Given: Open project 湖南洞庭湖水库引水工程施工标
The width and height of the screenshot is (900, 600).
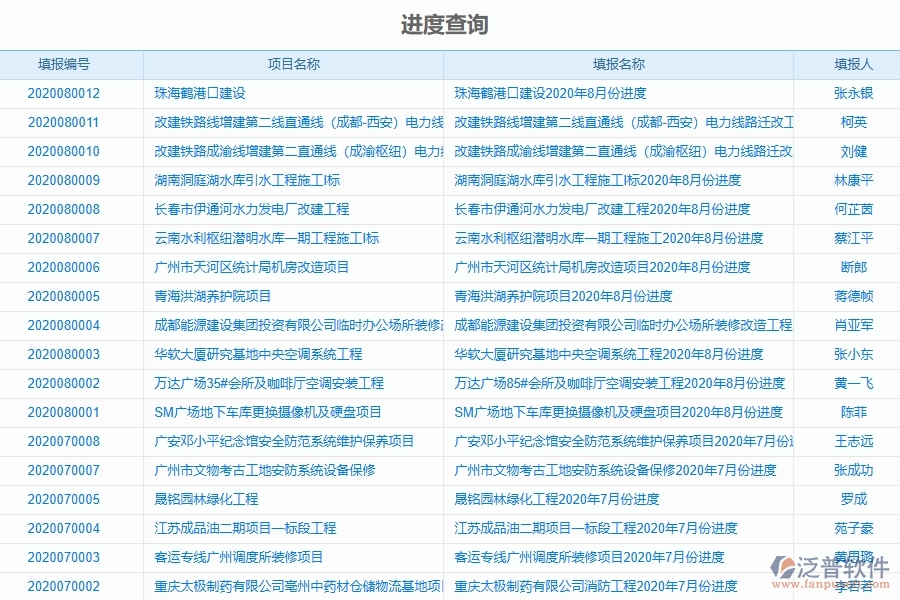Looking at the screenshot, I should click(240, 180).
